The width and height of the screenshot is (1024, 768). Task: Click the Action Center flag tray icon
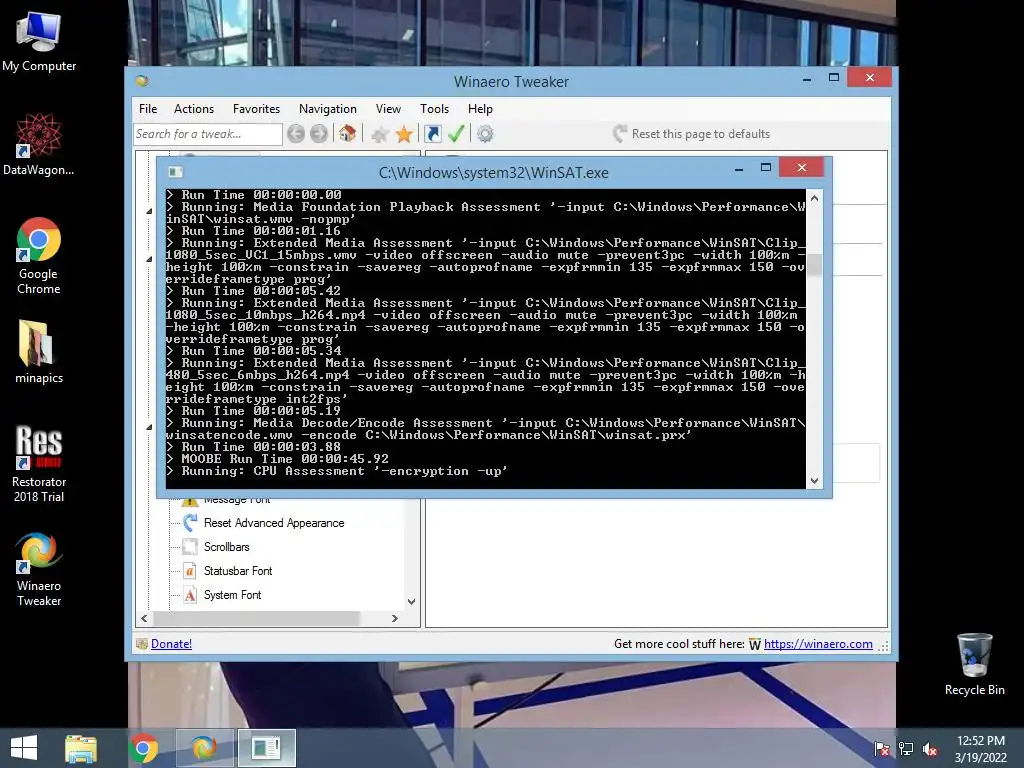click(x=882, y=749)
